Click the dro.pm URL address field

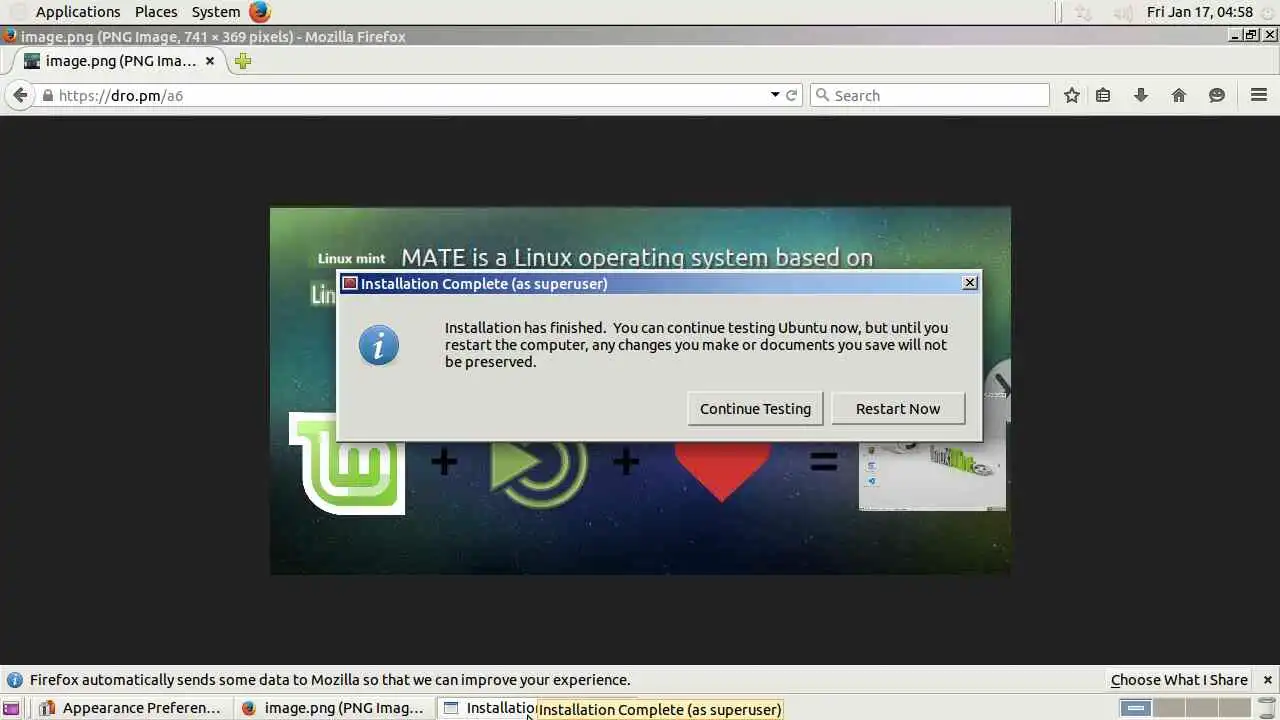click(410, 96)
